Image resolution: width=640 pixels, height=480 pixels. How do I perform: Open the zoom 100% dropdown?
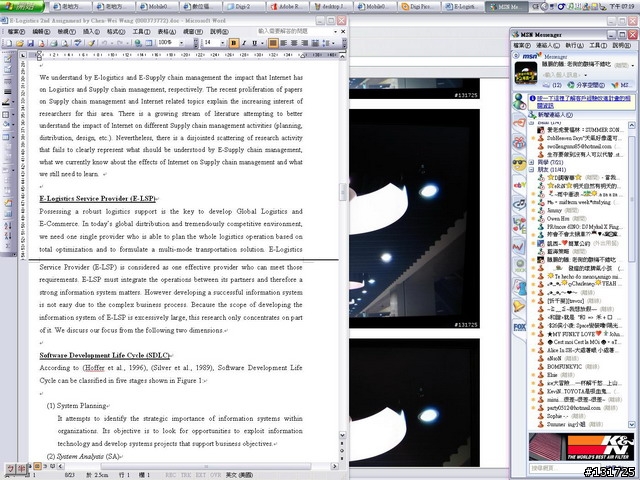(x=181, y=43)
